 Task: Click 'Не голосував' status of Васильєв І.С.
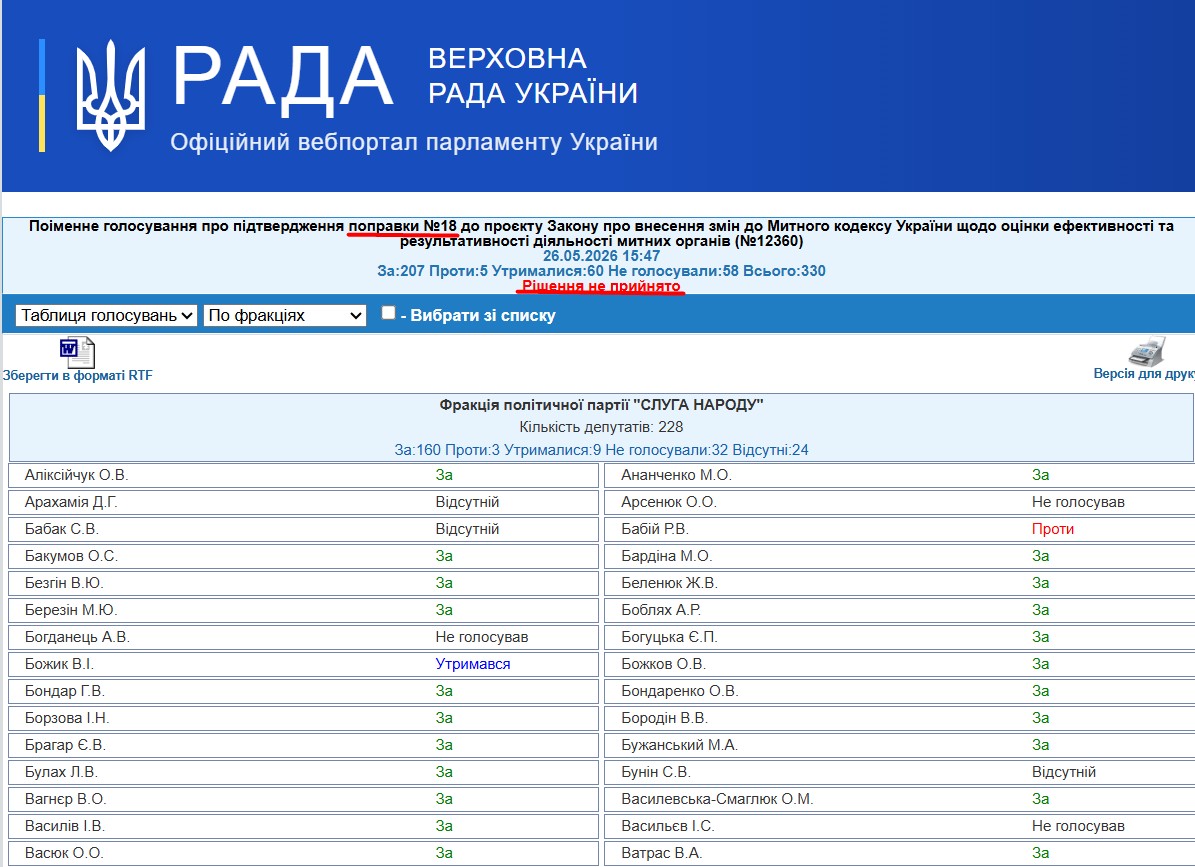(1078, 826)
